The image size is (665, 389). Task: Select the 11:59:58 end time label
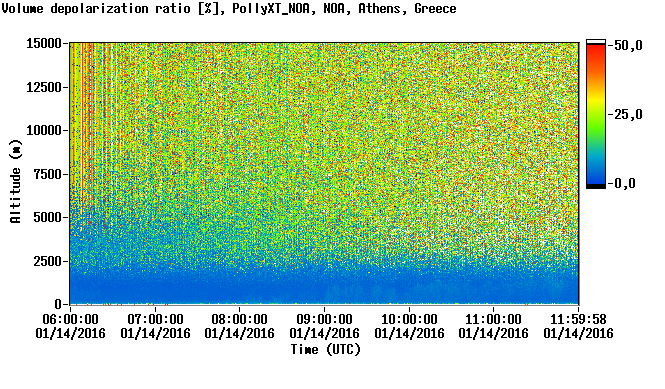[578, 319]
